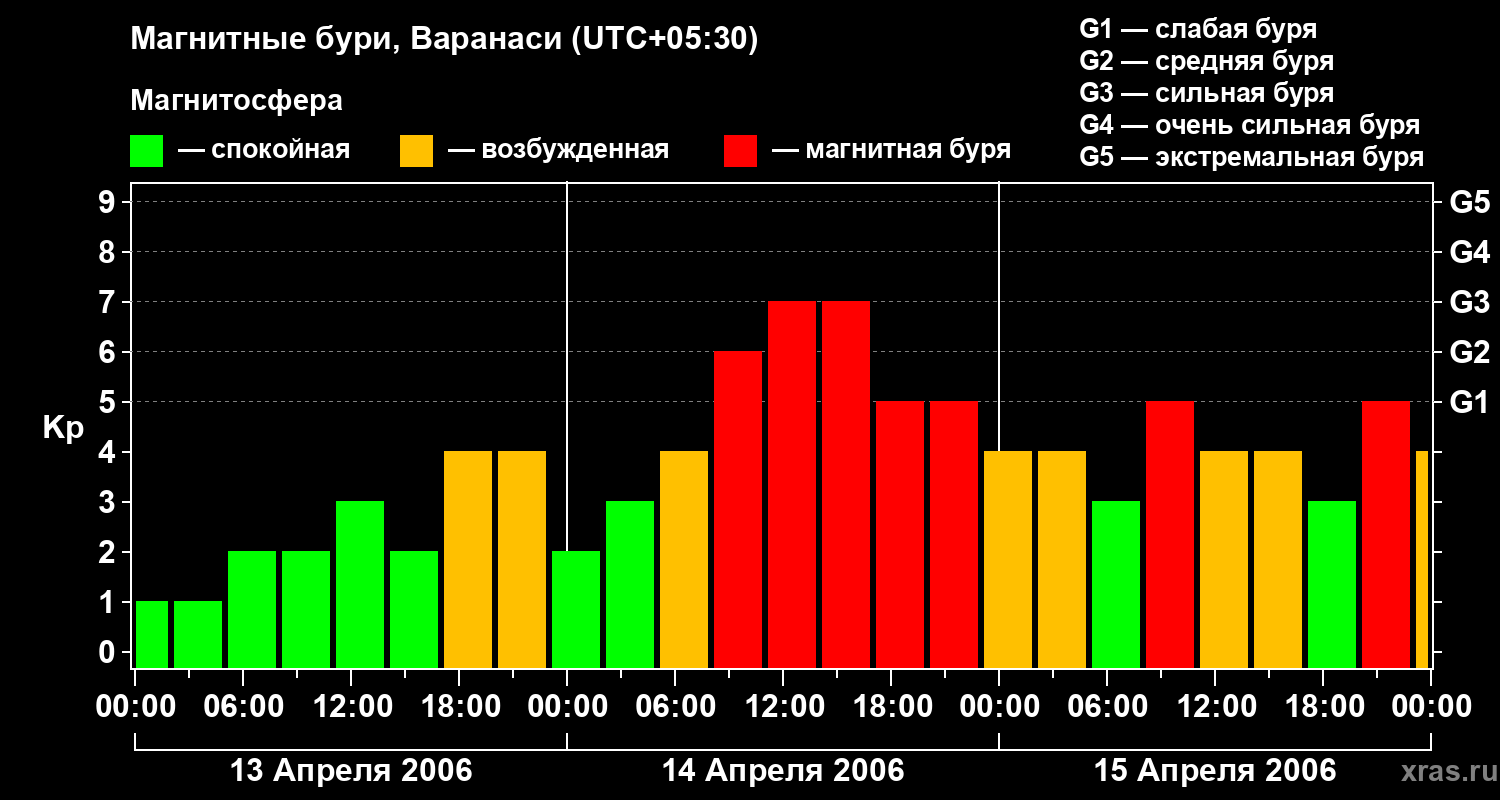Click the 'G2' label on the right axis

pyautogui.click(x=1470, y=352)
